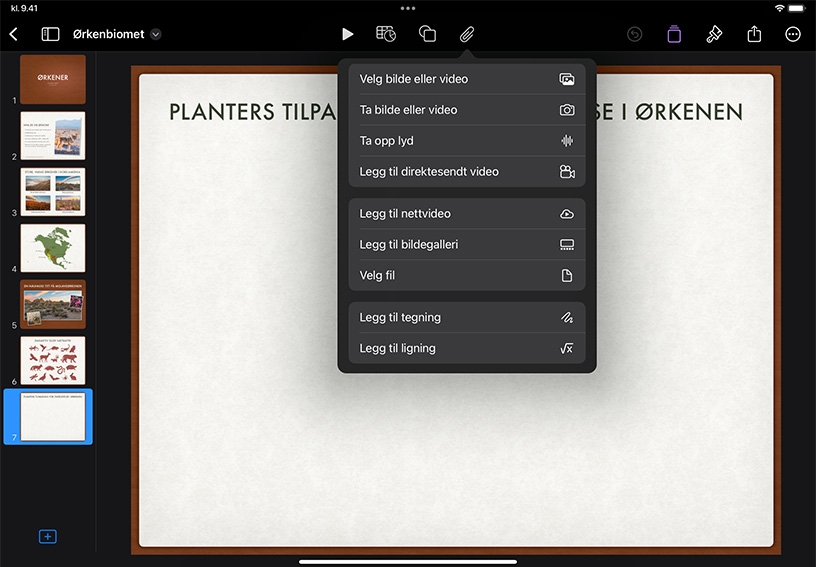Select the highlighted slide 7 thumbnail
Screen dimensions: 816x567
click(x=53, y=417)
